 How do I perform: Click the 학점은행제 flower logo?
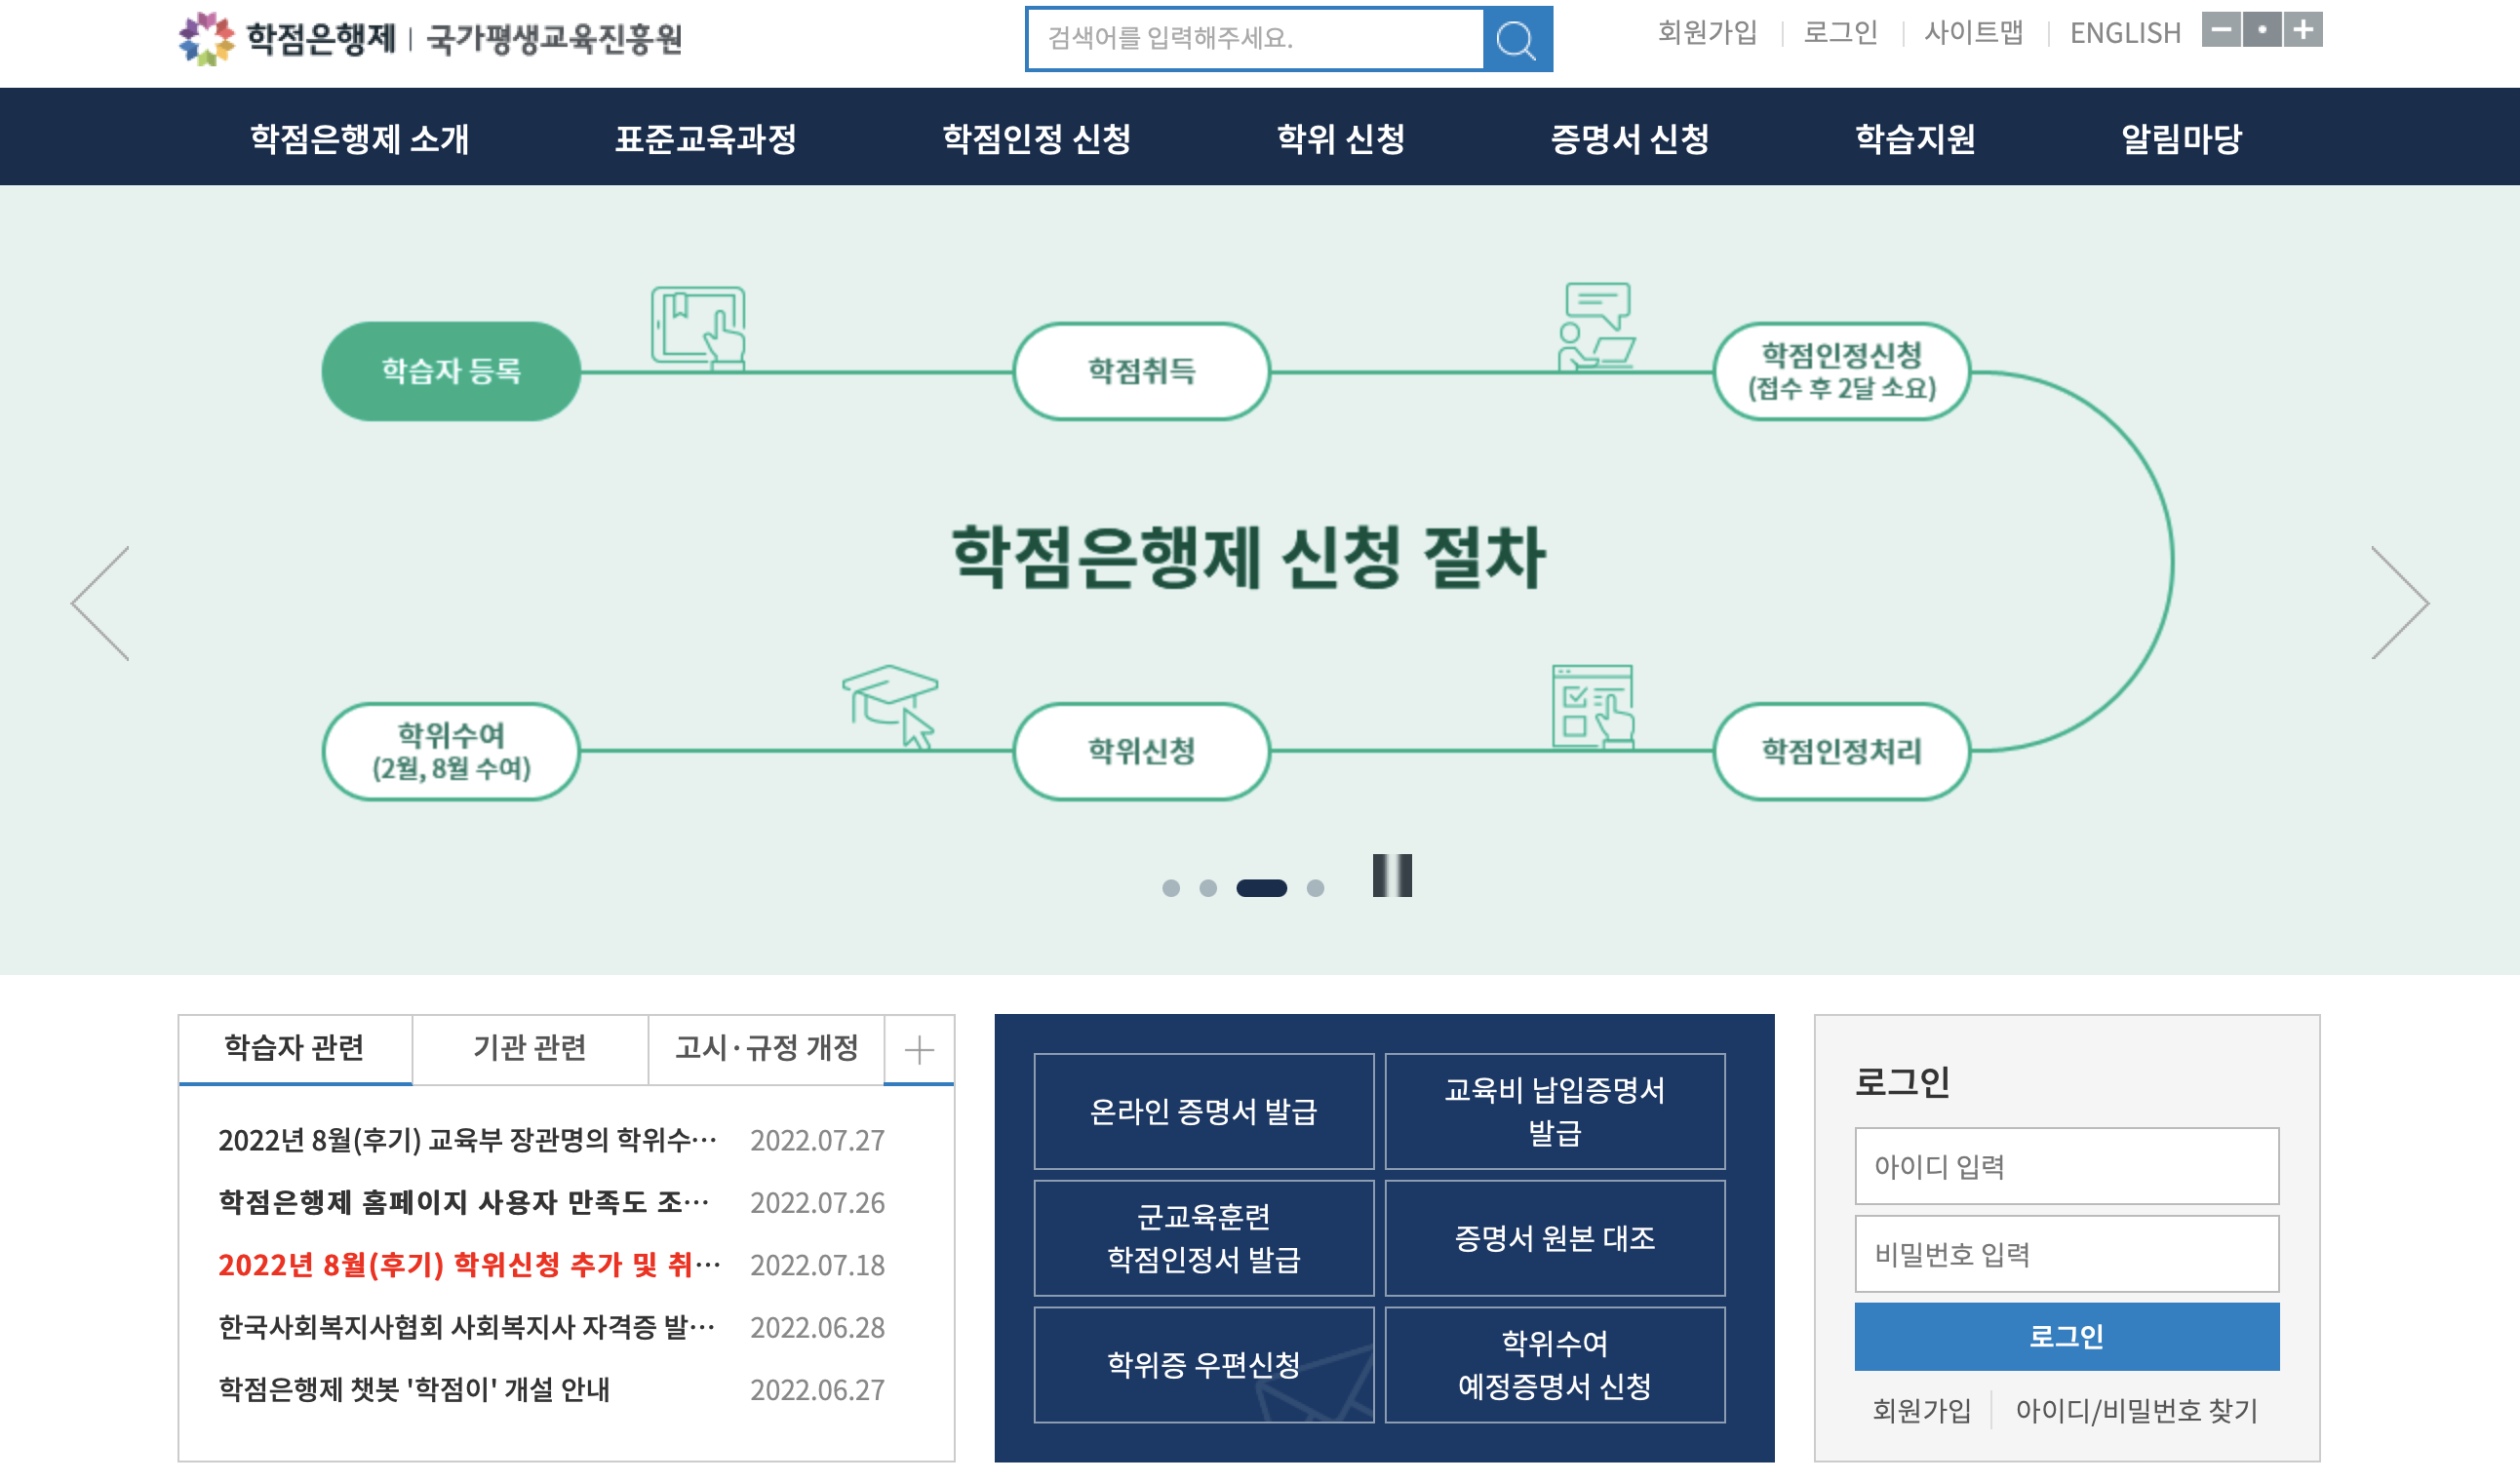click(x=206, y=40)
